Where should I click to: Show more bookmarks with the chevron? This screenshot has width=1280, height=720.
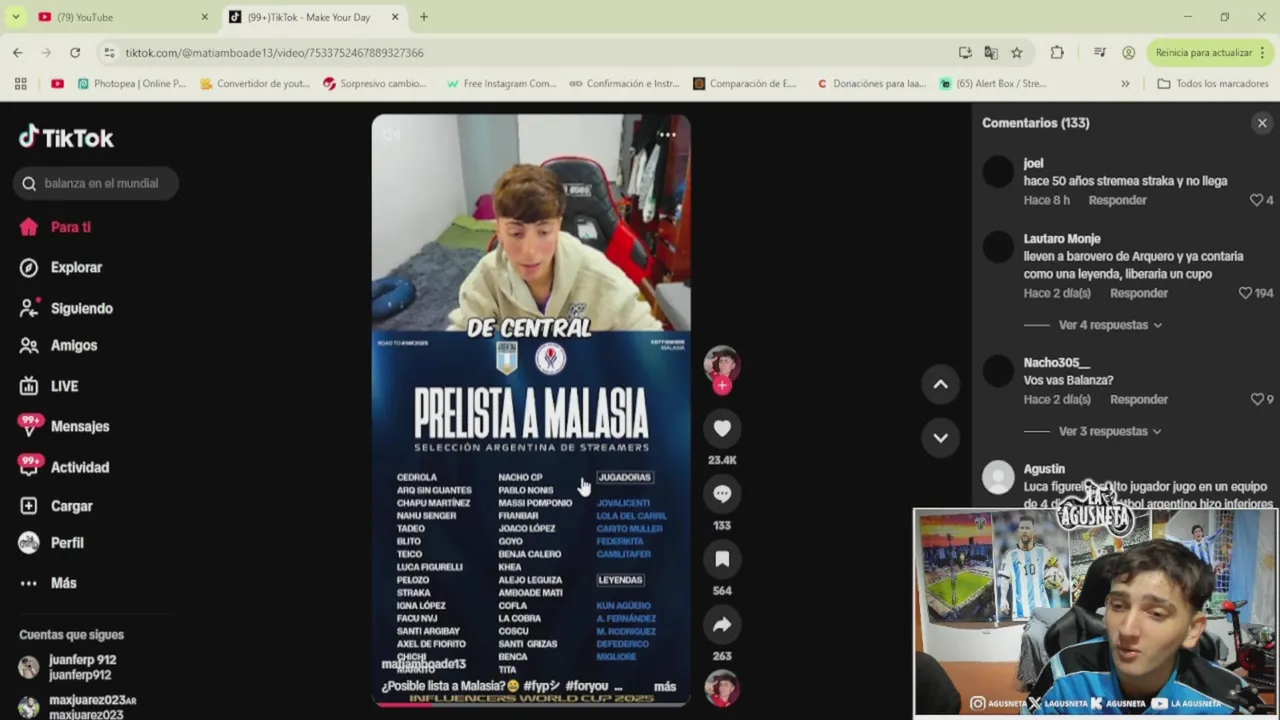click(x=1125, y=84)
